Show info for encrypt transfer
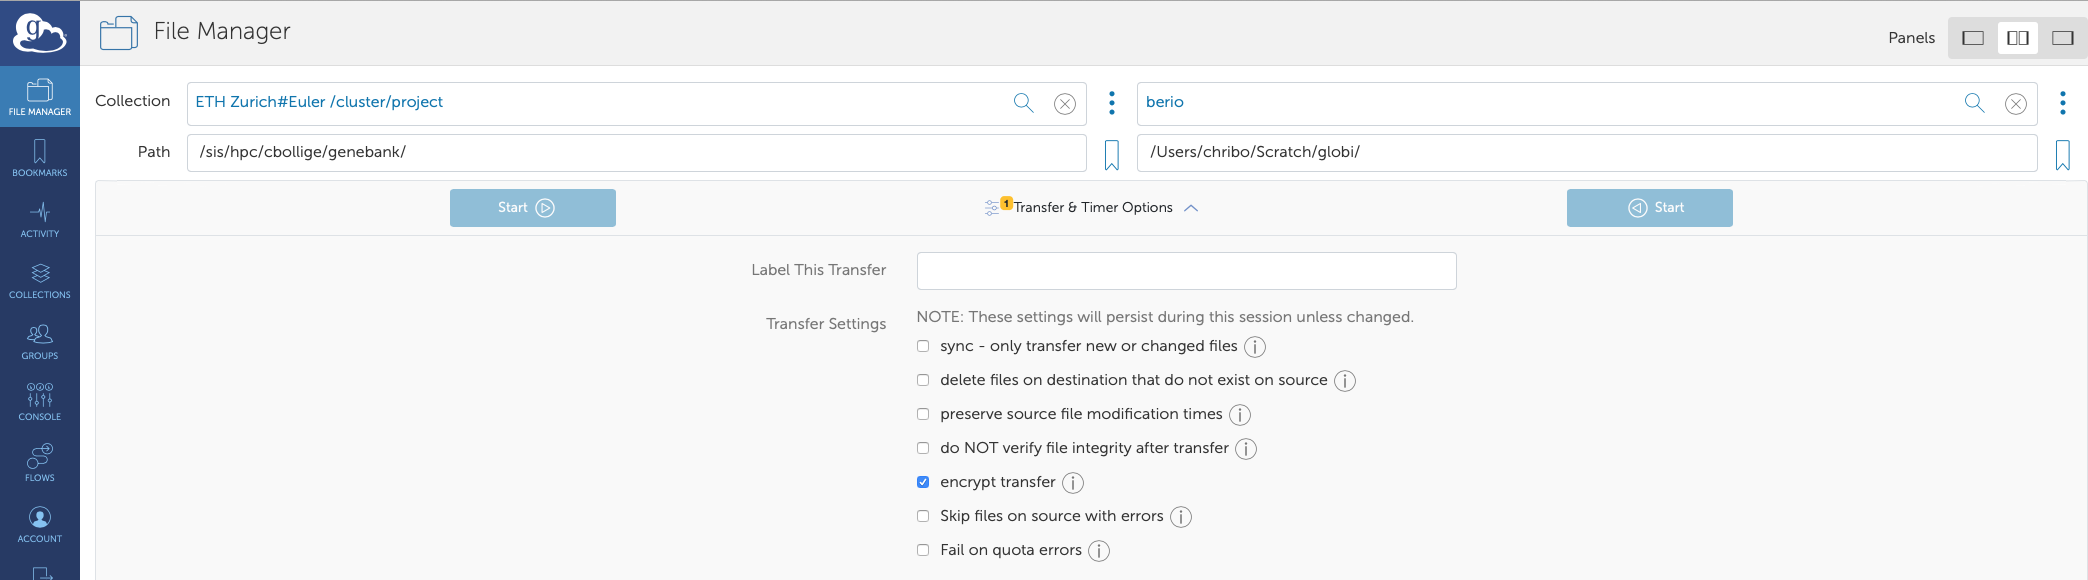 tap(1073, 483)
